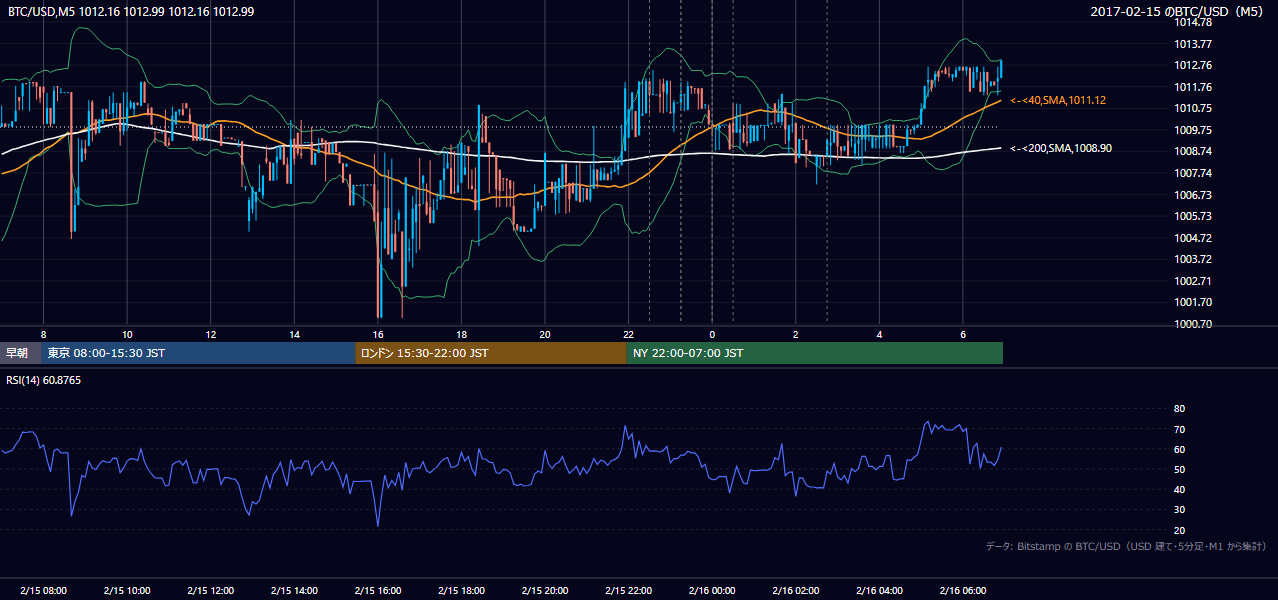The height and width of the screenshot is (600, 1278).
Task: Click the 2/15 10:00 date label
Action: (x=127, y=590)
